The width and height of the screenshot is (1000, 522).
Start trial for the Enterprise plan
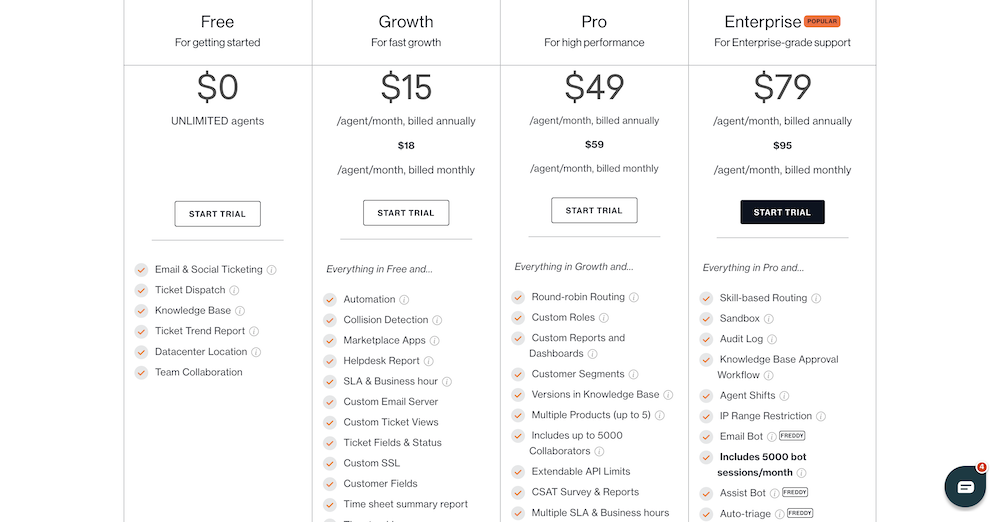coord(782,212)
